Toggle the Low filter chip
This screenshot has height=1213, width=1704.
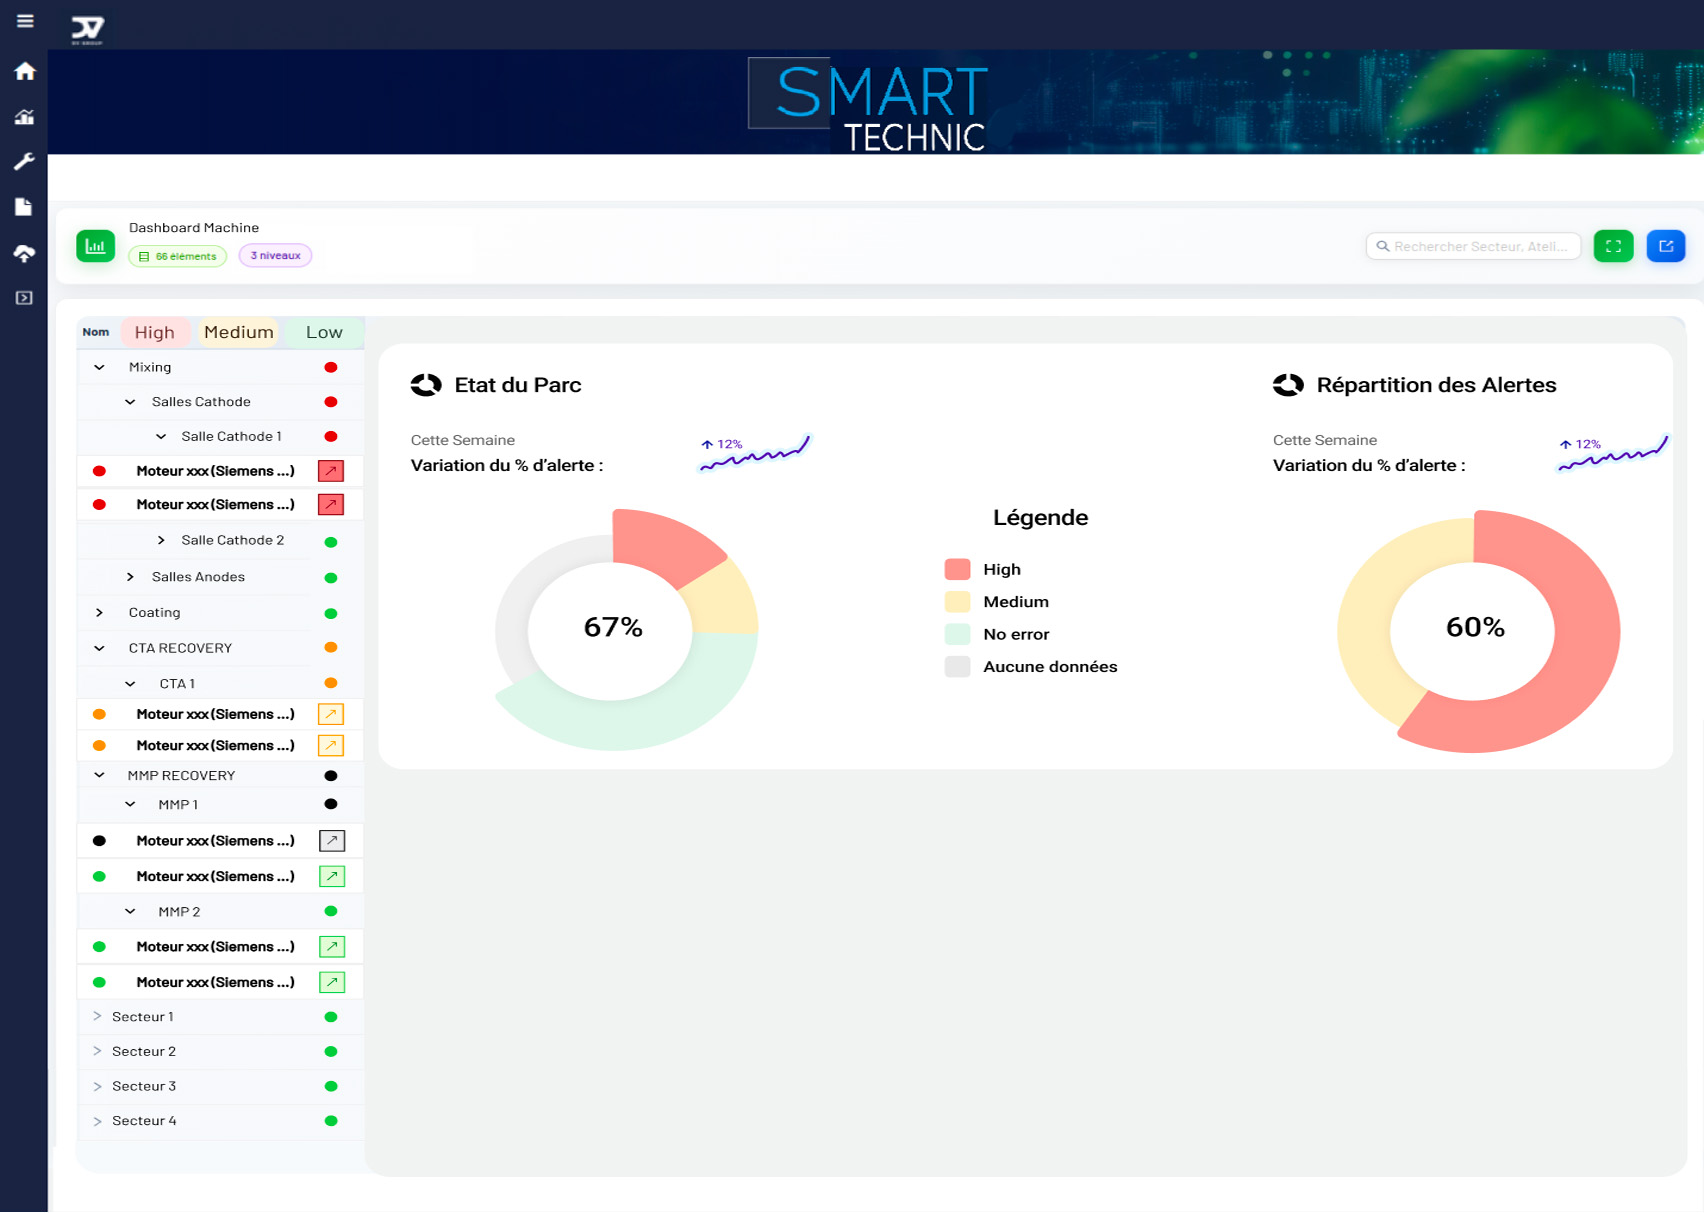coord(324,332)
